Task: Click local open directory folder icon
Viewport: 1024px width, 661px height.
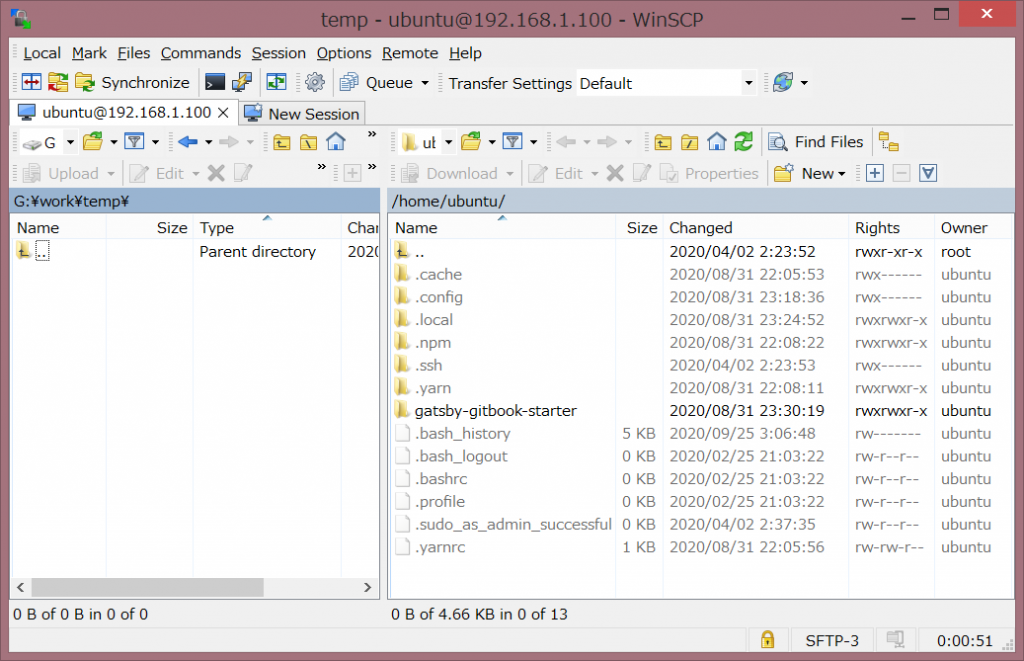Action: click(93, 141)
